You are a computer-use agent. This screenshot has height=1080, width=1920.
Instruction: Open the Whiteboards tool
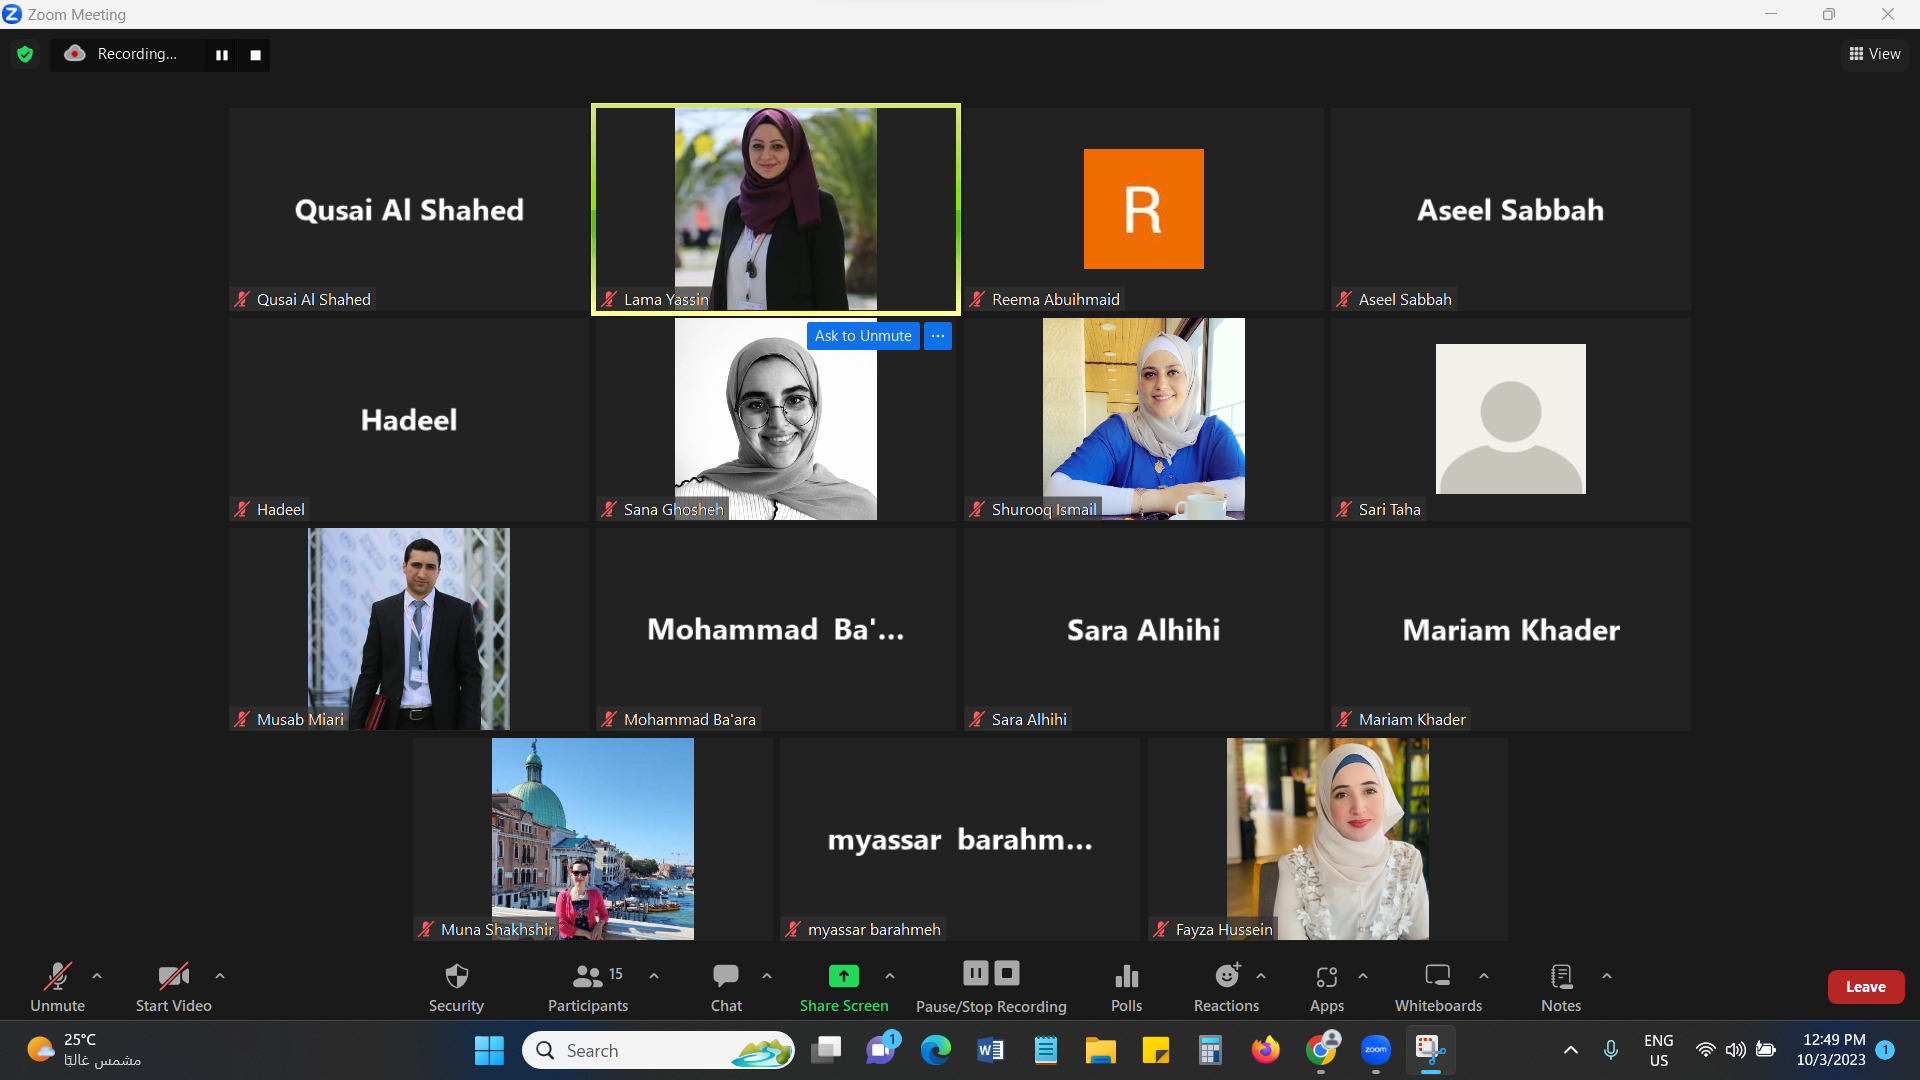click(1438, 987)
